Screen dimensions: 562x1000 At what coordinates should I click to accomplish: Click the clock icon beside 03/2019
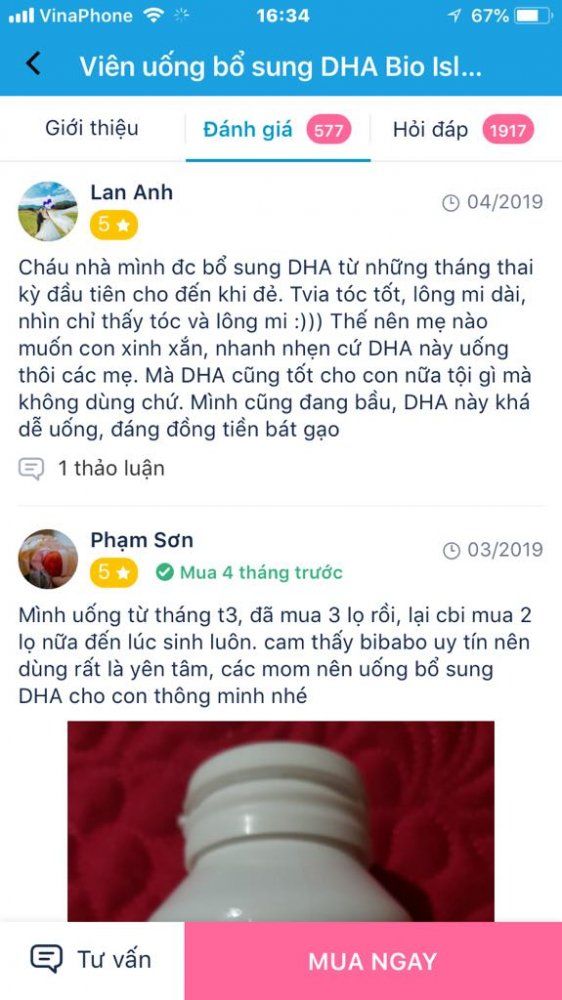coord(450,550)
